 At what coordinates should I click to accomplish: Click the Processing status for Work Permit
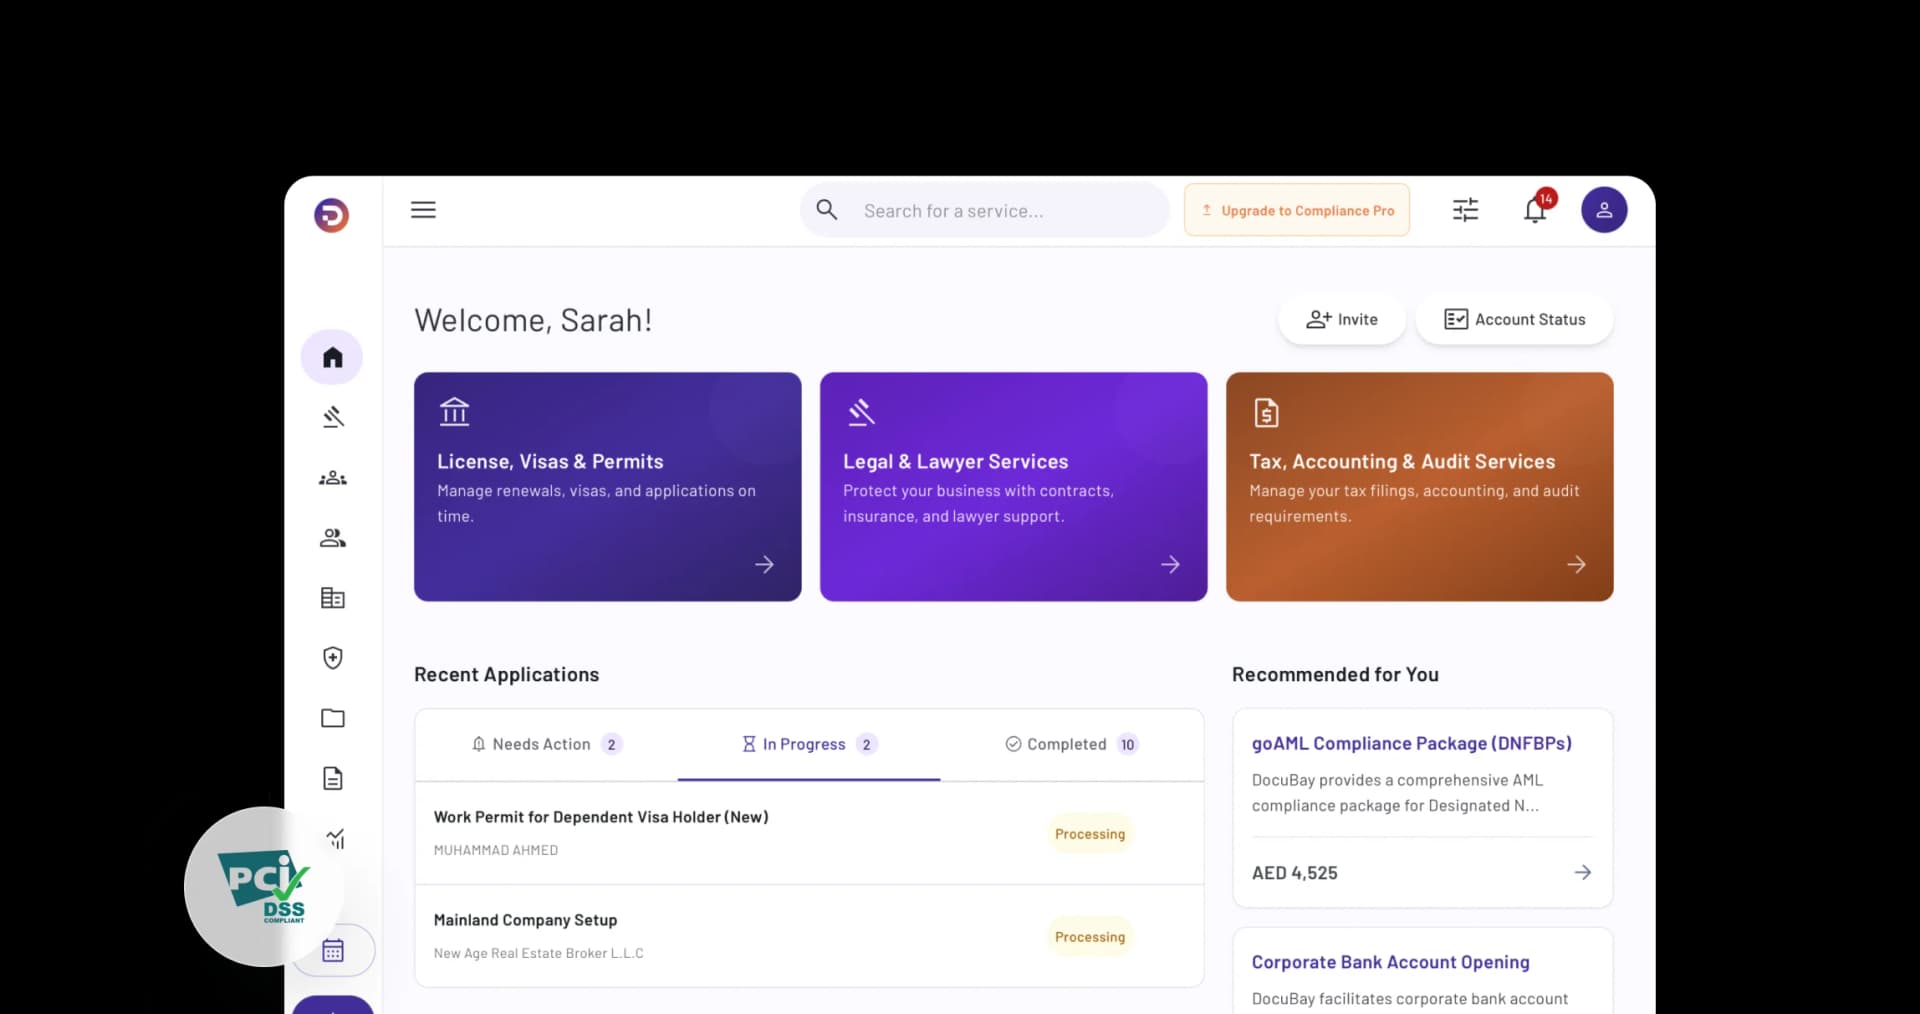(x=1090, y=834)
